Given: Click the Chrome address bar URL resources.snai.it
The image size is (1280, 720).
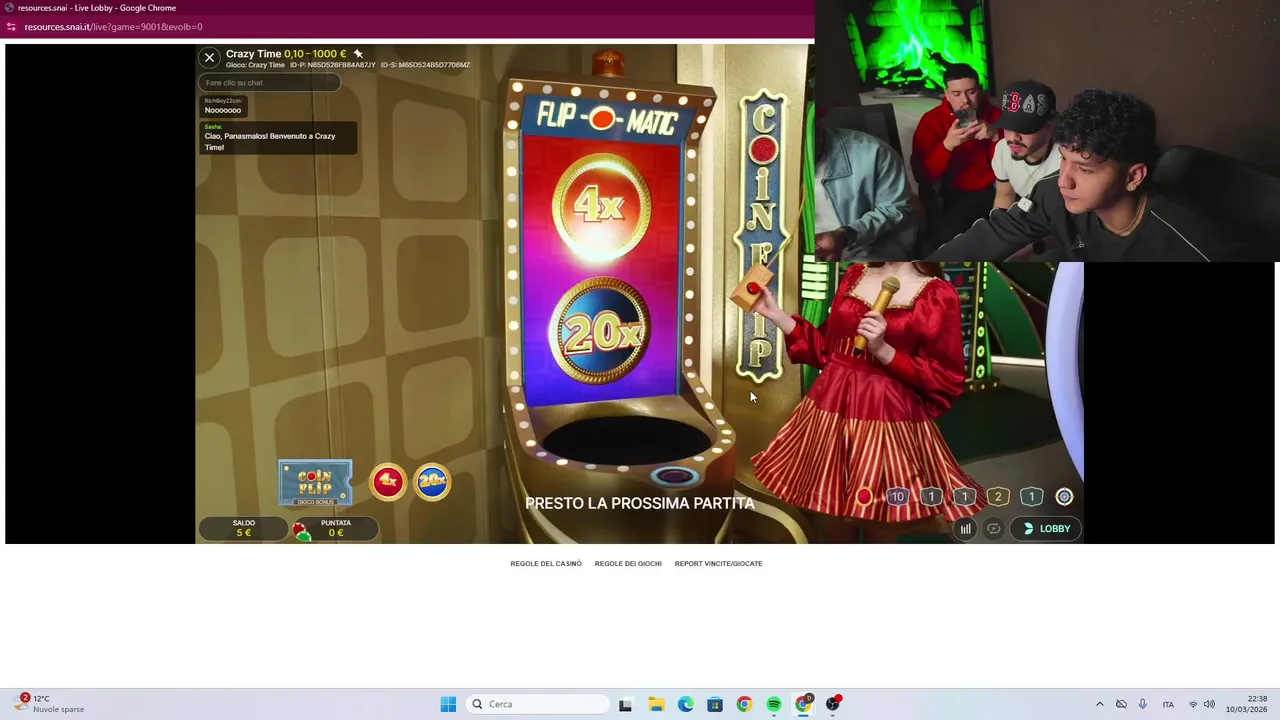Looking at the screenshot, I should (x=113, y=27).
